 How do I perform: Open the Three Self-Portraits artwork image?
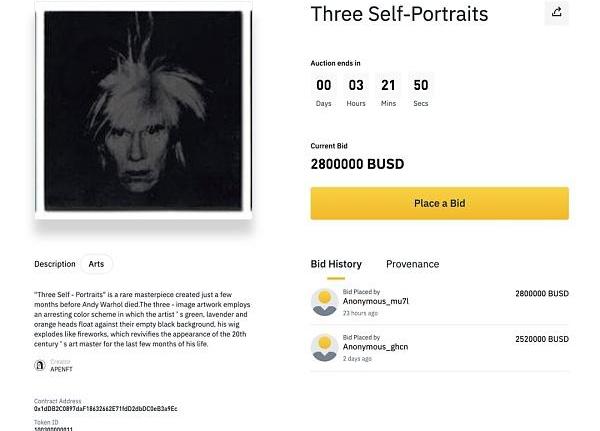[x=144, y=110]
